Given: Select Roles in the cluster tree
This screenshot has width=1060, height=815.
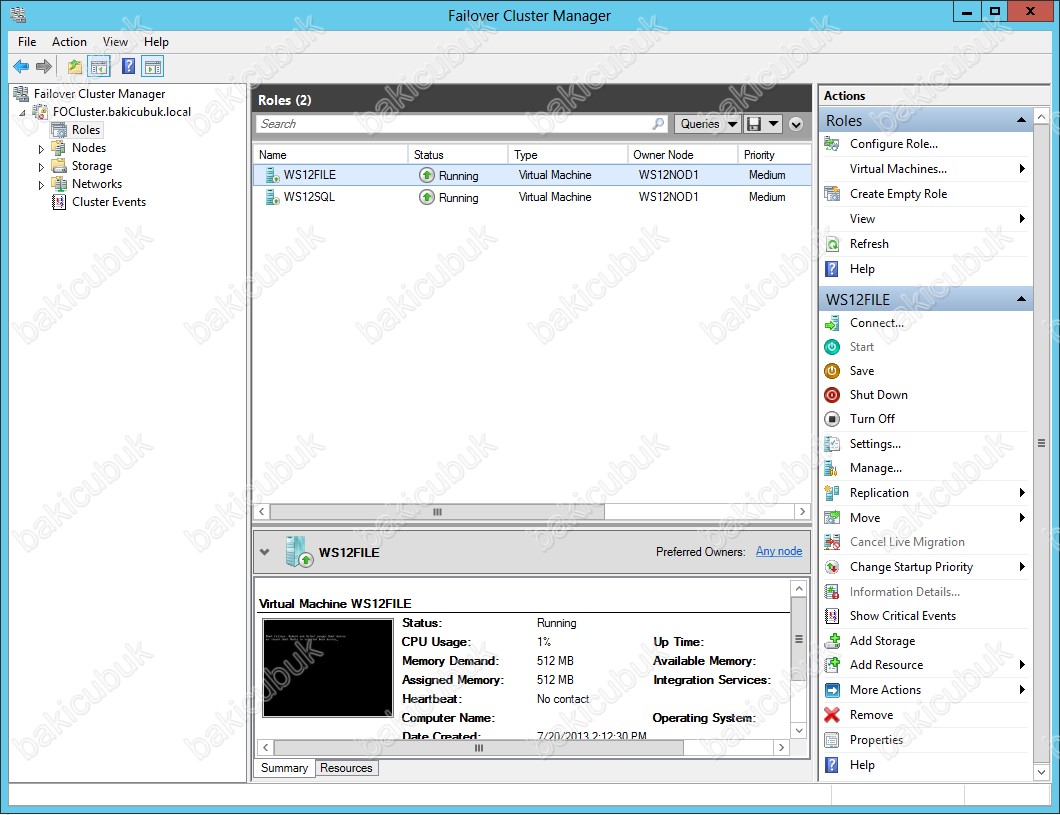Looking at the screenshot, I should coord(86,130).
